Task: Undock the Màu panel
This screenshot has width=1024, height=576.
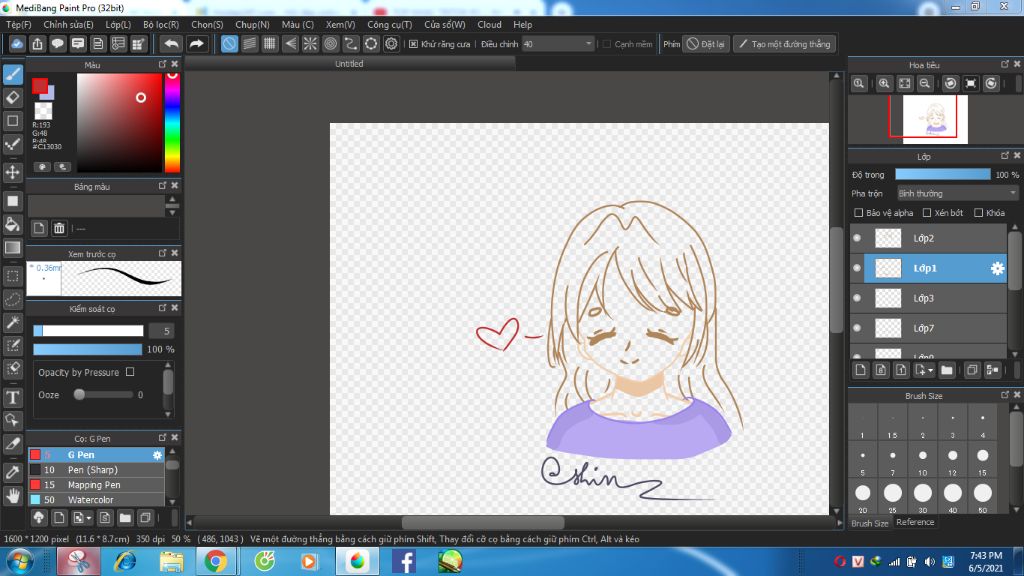Action: (x=163, y=64)
